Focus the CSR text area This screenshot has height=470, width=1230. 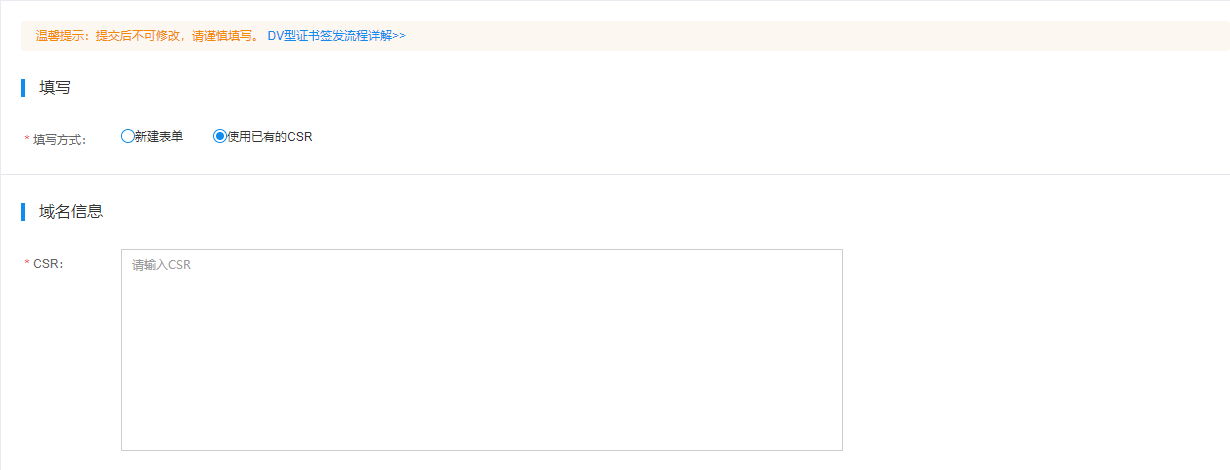(482, 350)
